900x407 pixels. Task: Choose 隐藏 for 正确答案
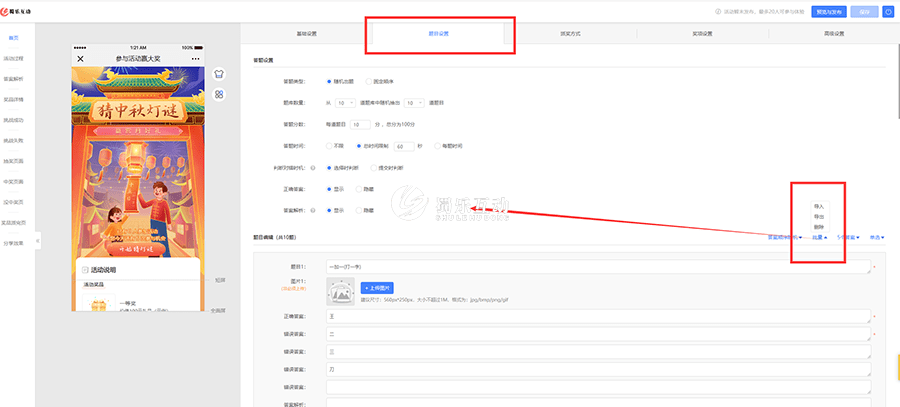(358, 188)
